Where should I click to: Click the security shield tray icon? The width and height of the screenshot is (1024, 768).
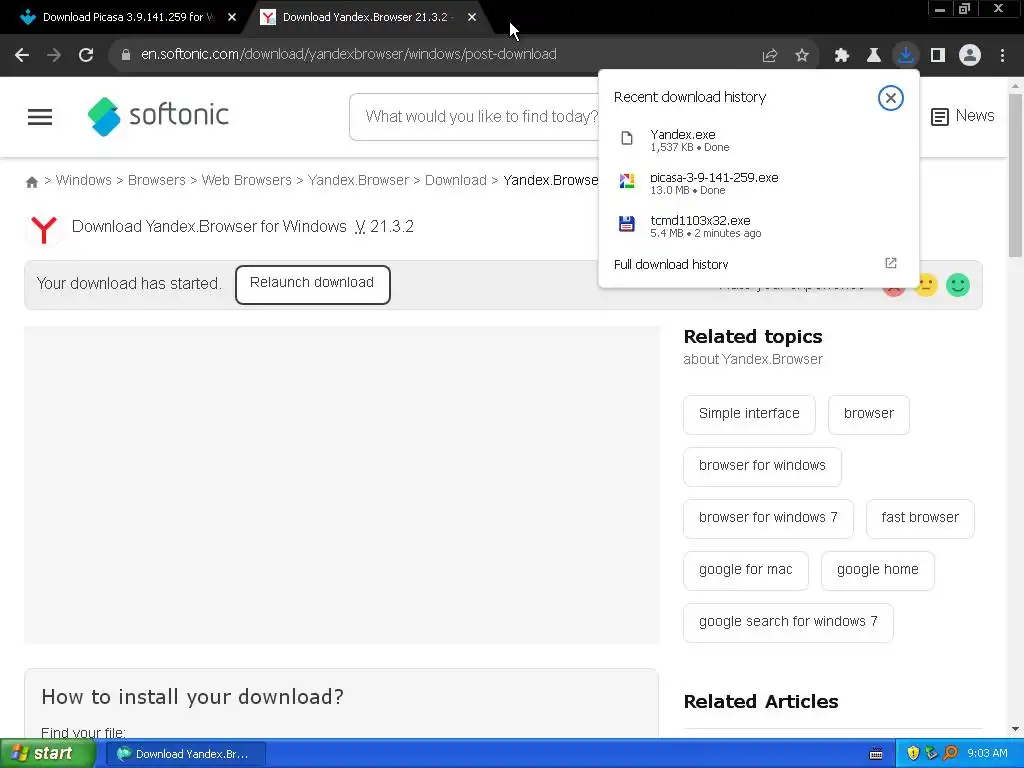[x=912, y=754]
